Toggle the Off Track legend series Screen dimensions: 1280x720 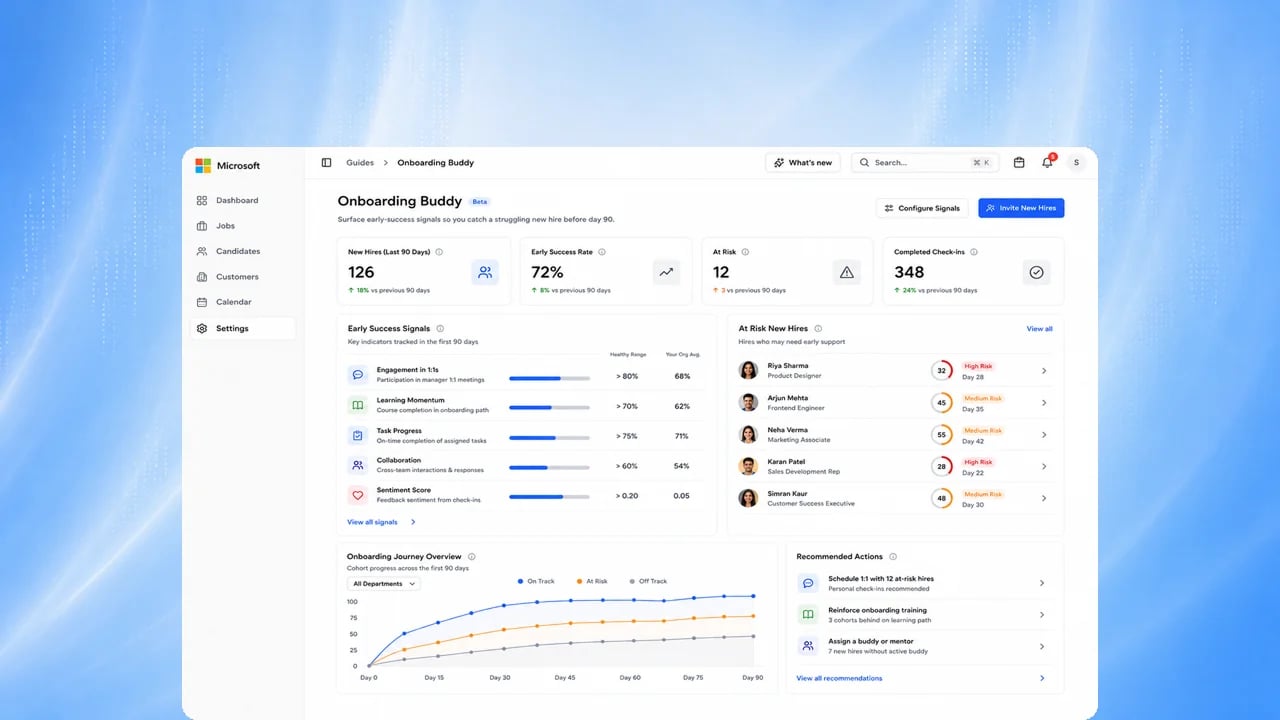[648, 581]
